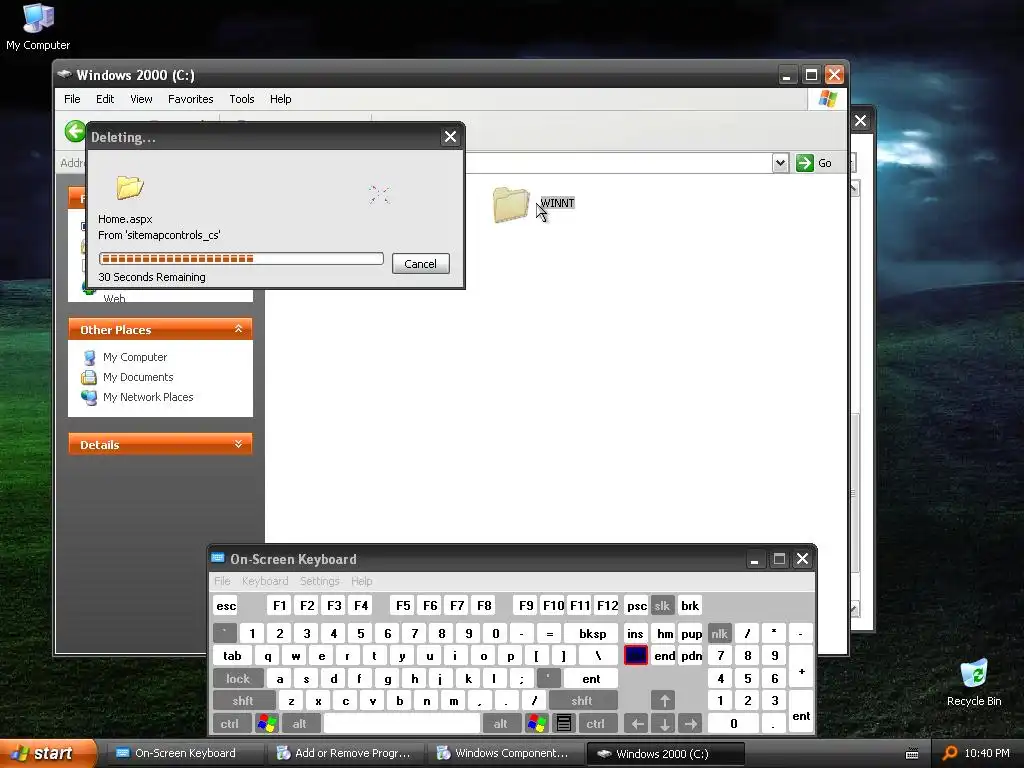Click the tab key on keyboard
Image resolution: width=1024 pixels, height=768 pixels.
point(232,656)
